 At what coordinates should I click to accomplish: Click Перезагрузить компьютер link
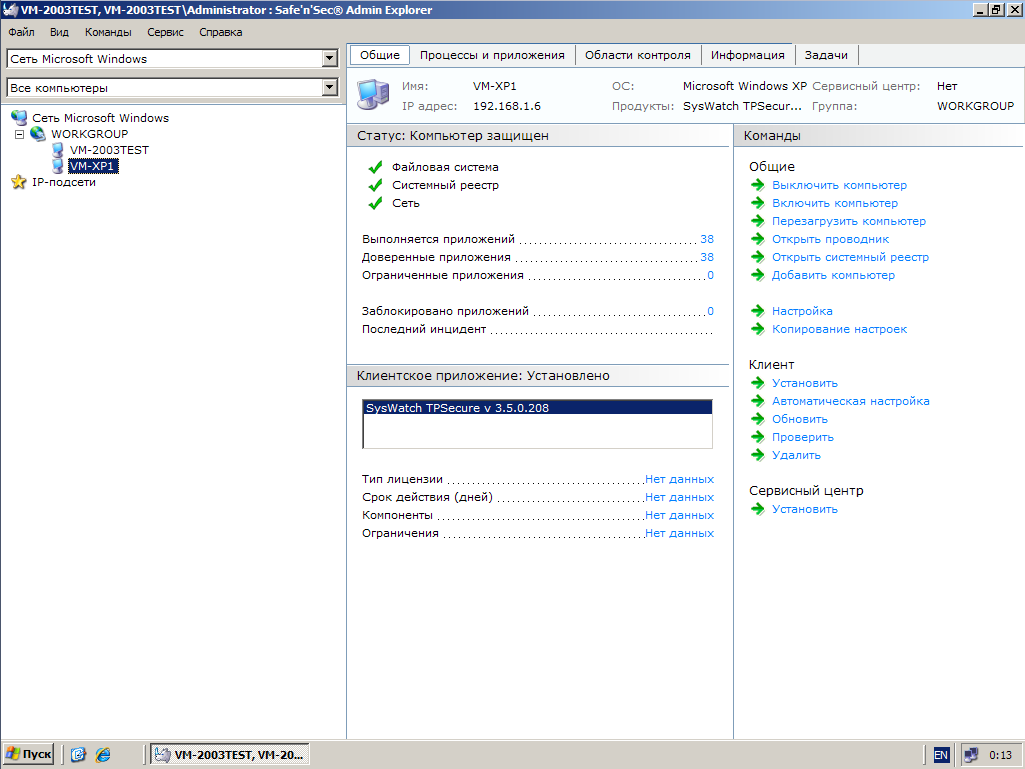849,221
